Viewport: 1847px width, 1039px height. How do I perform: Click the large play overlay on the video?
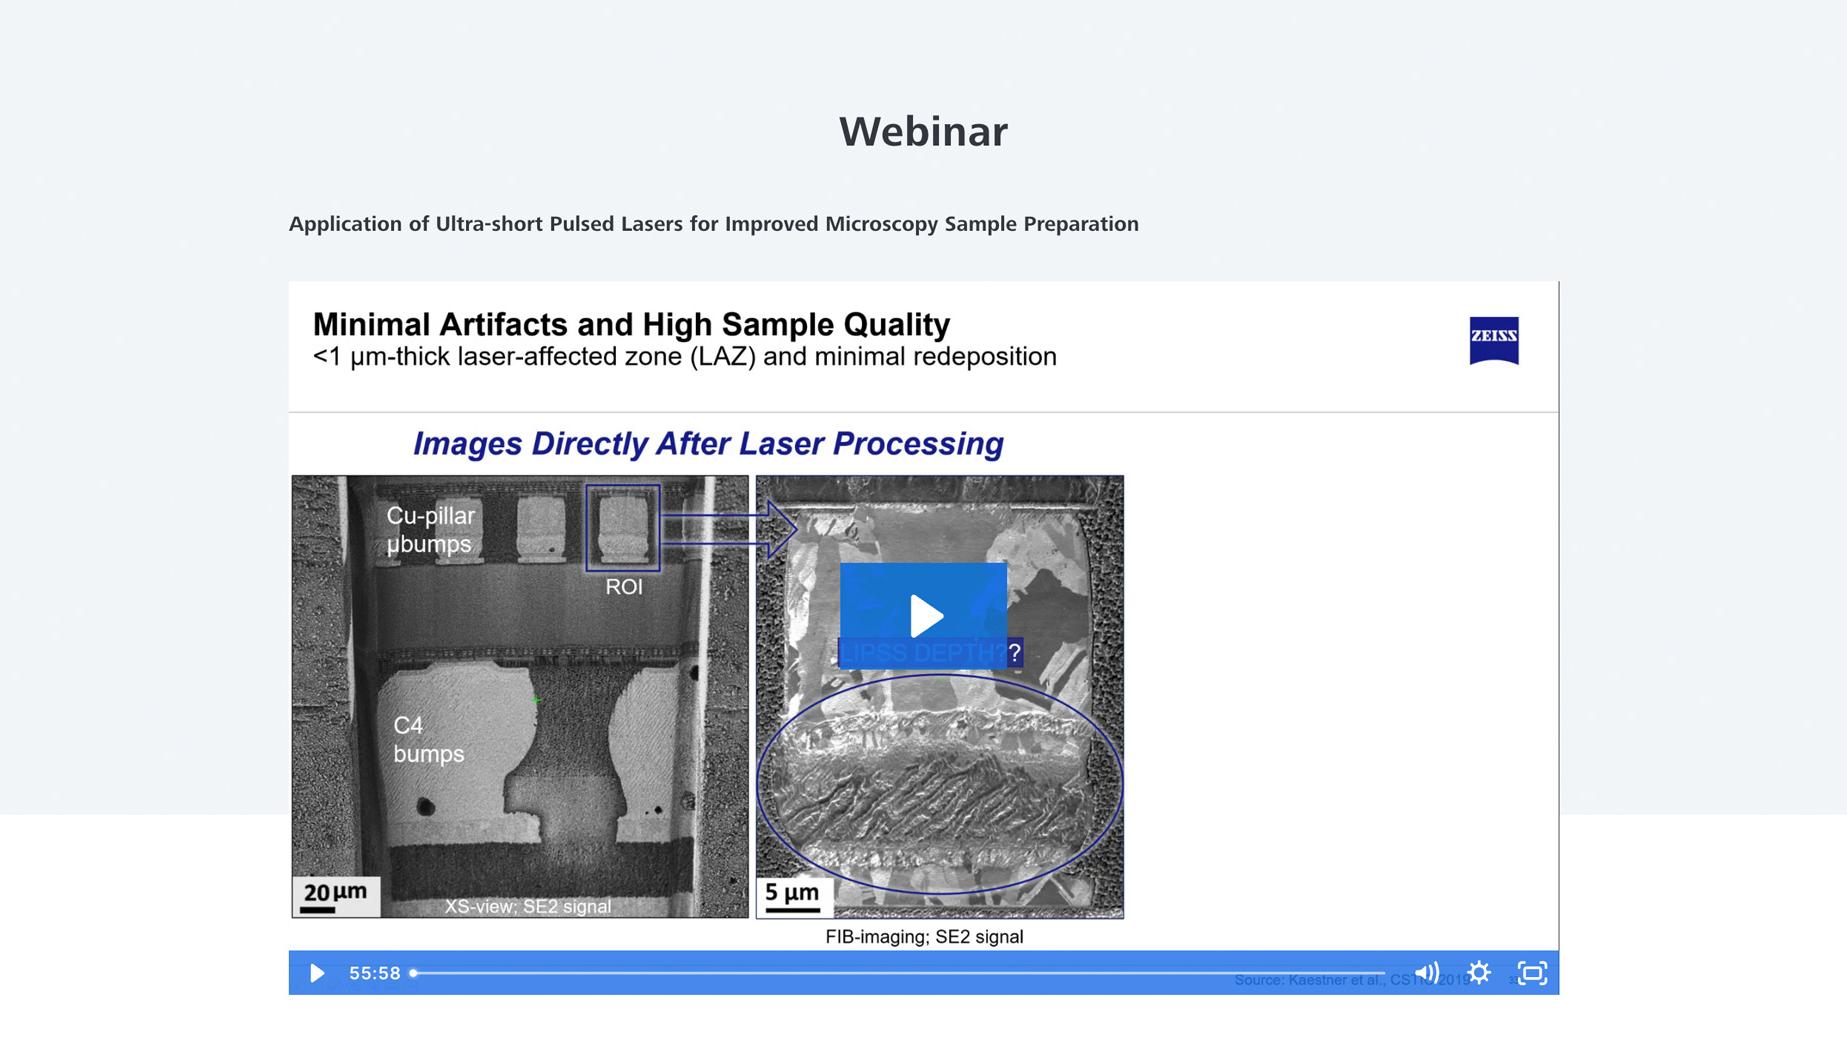(x=924, y=615)
